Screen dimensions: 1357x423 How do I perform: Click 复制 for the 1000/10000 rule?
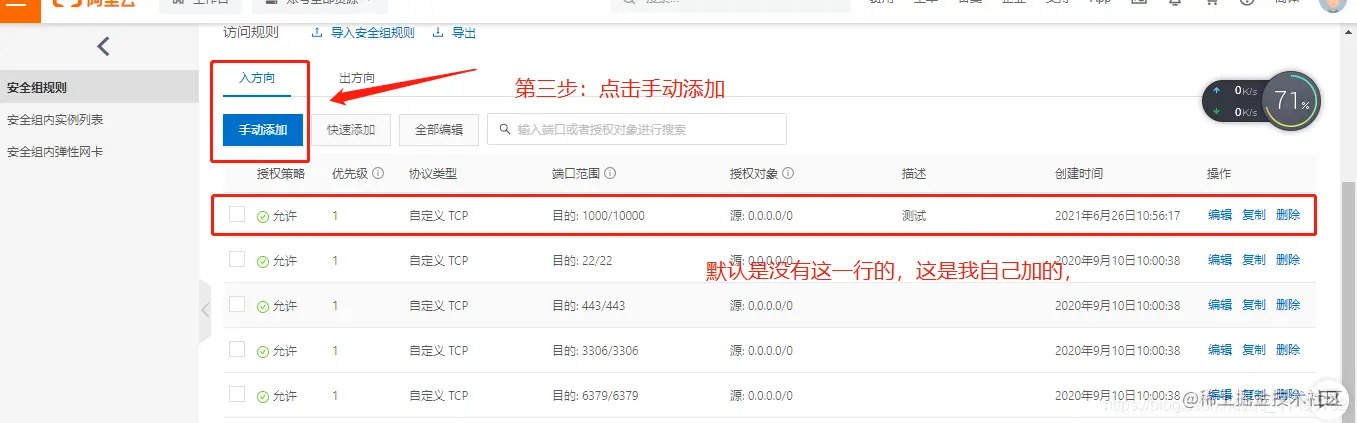[1254, 215]
